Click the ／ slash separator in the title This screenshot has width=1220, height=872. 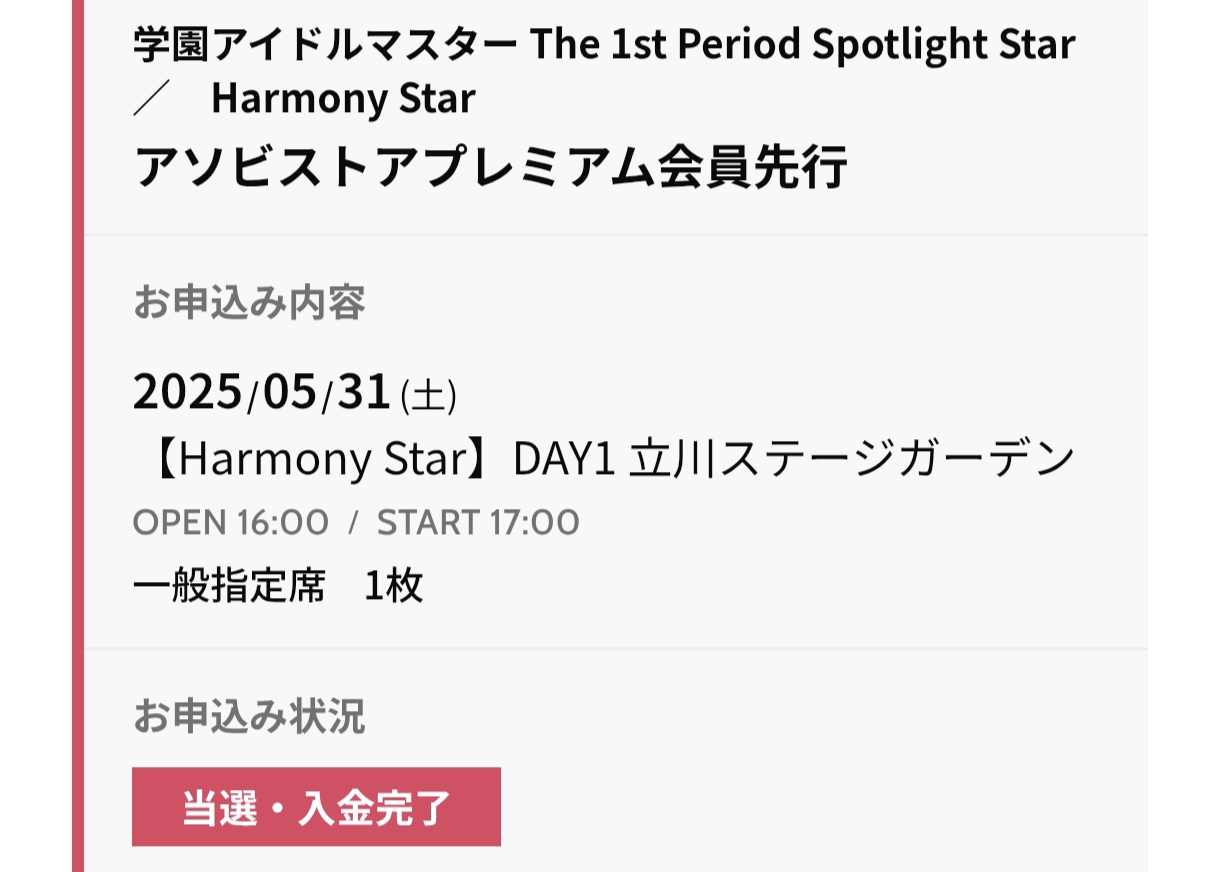[146, 99]
